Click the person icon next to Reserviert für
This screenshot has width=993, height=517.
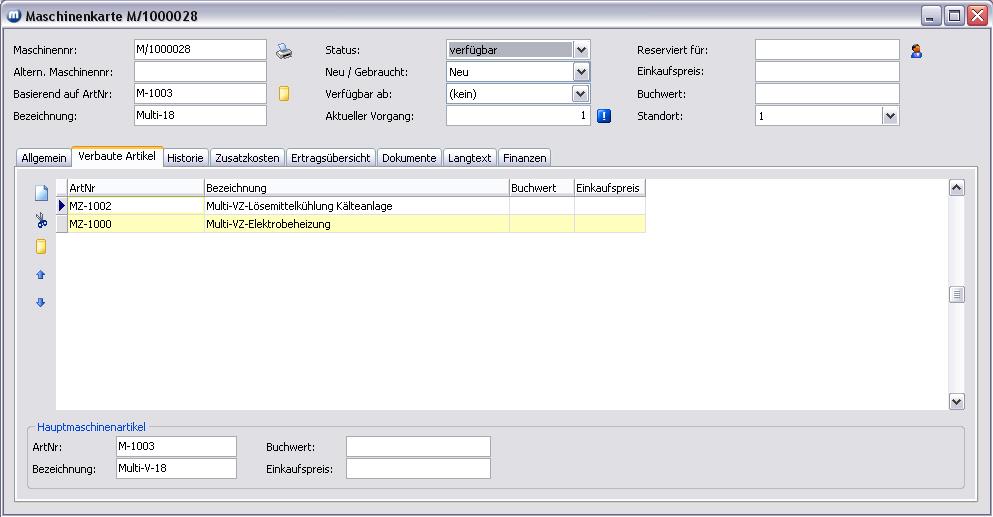[x=916, y=51]
